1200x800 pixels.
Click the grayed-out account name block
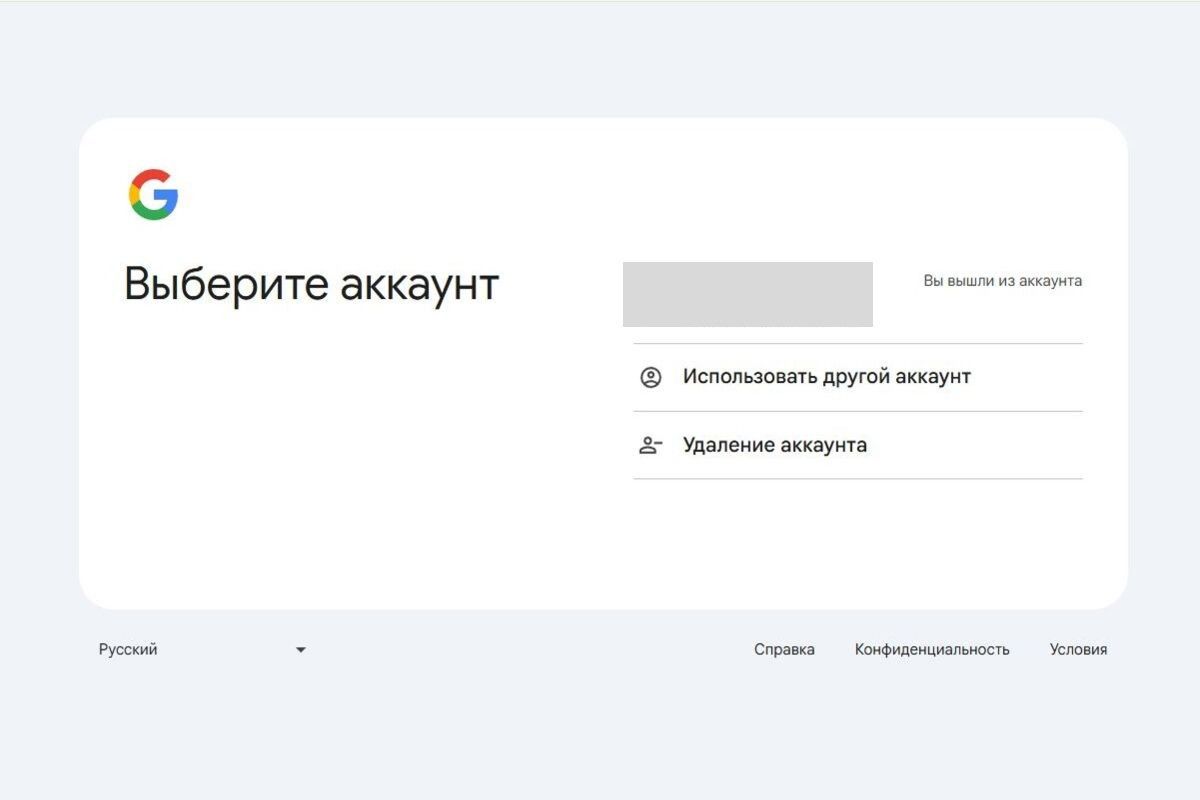[748, 295]
